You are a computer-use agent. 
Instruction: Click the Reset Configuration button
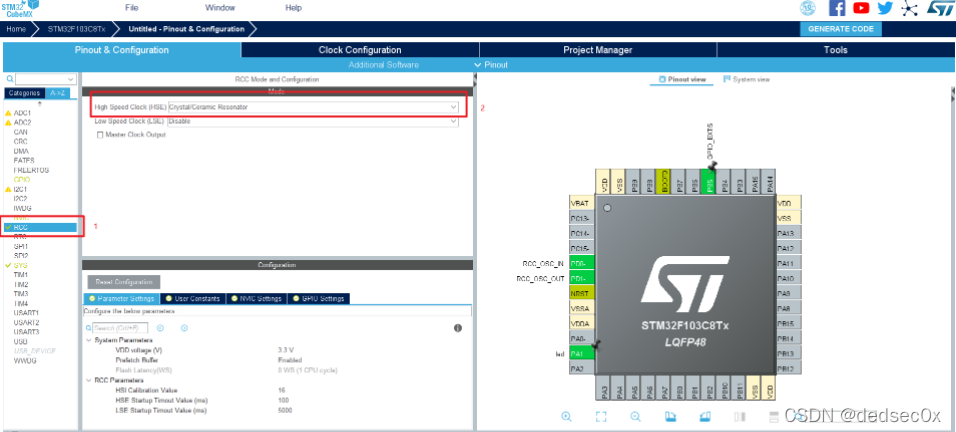click(124, 282)
